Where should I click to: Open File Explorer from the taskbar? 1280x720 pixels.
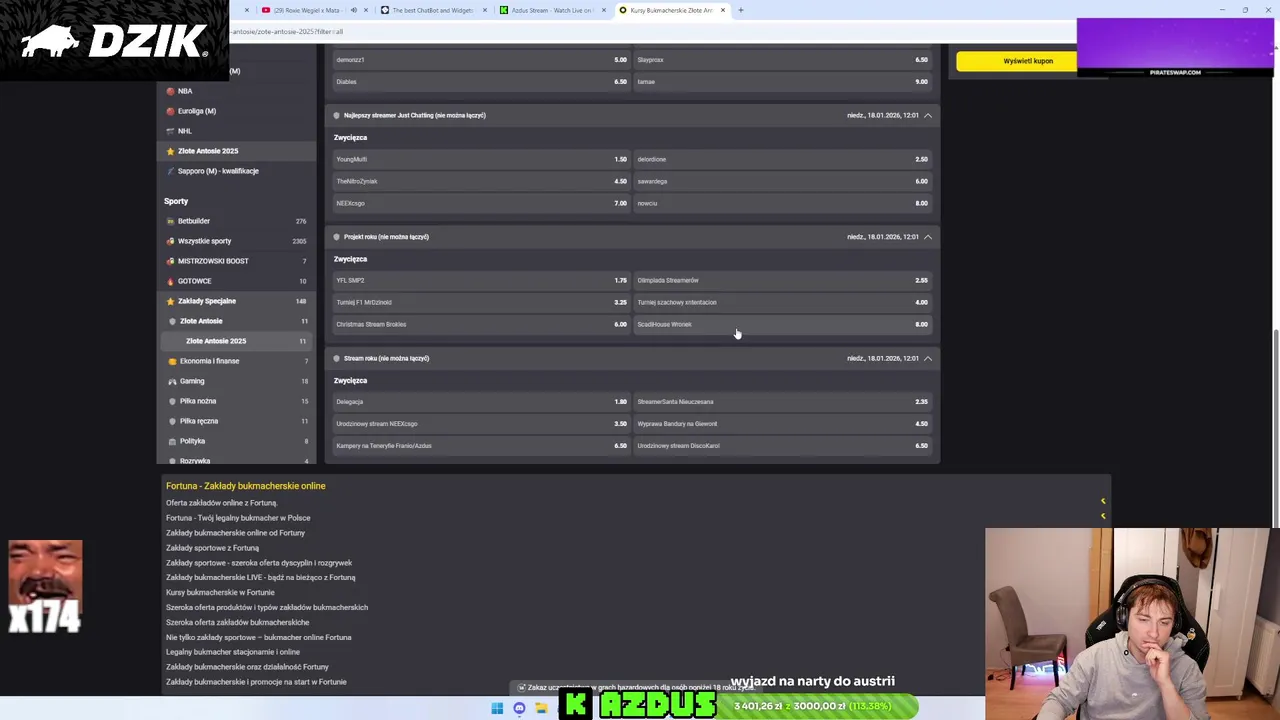click(541, 708)
